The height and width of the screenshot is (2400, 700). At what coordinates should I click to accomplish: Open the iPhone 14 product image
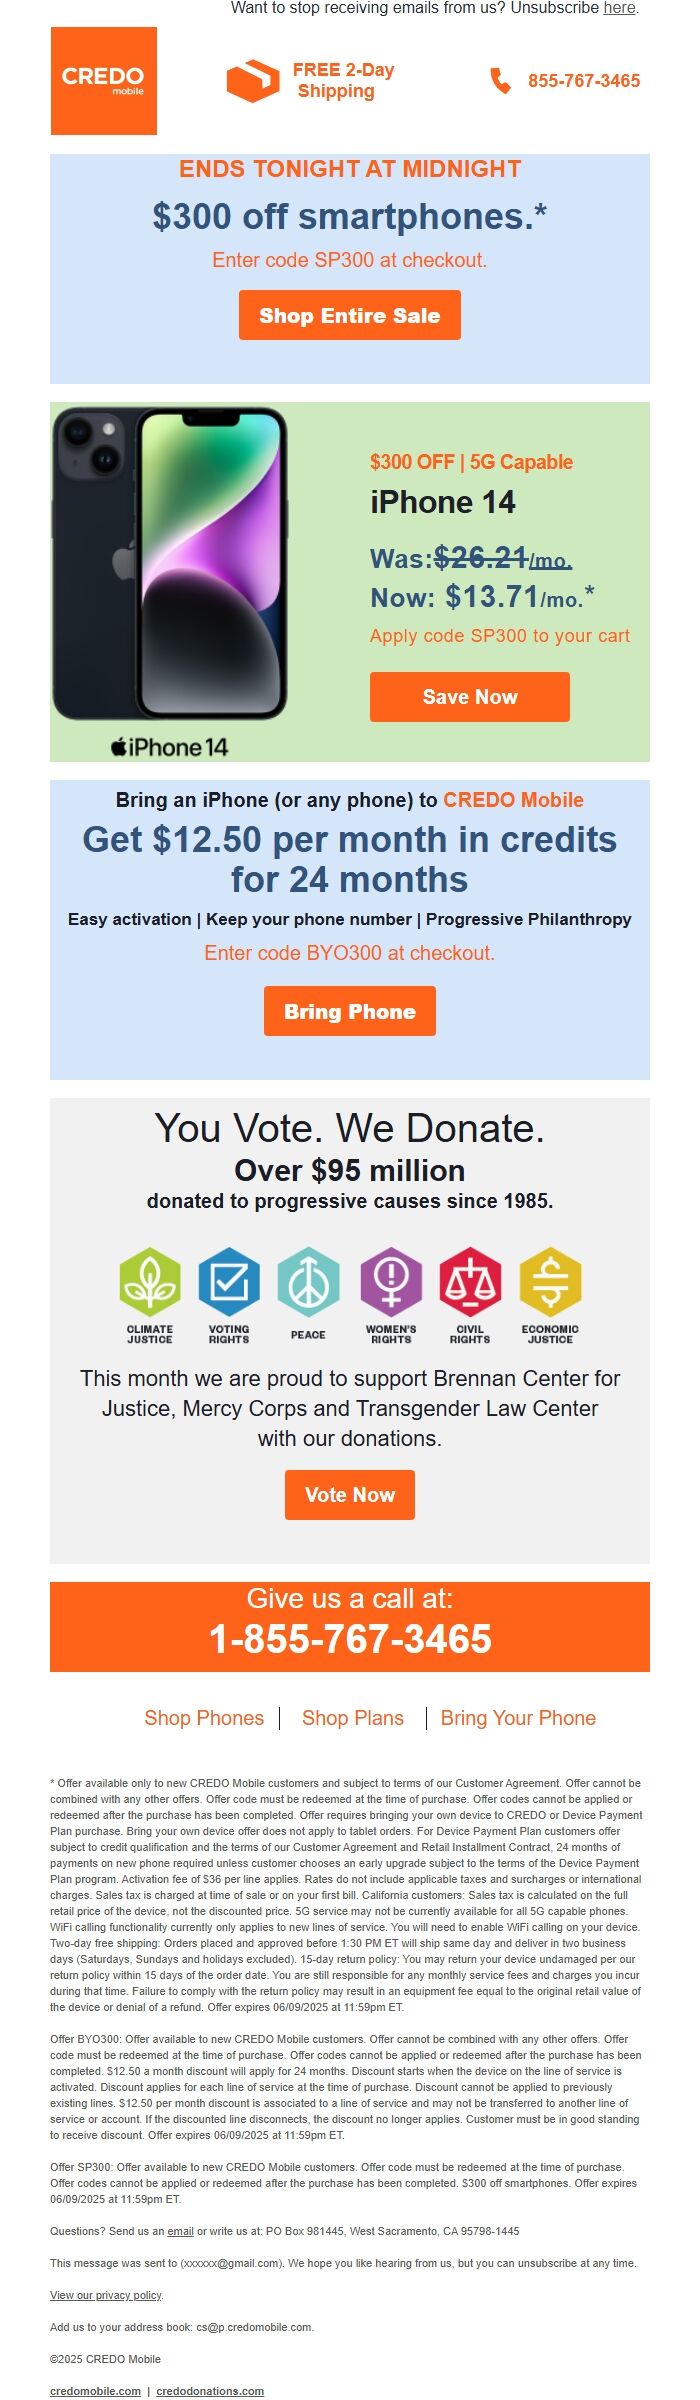(170, 582)
